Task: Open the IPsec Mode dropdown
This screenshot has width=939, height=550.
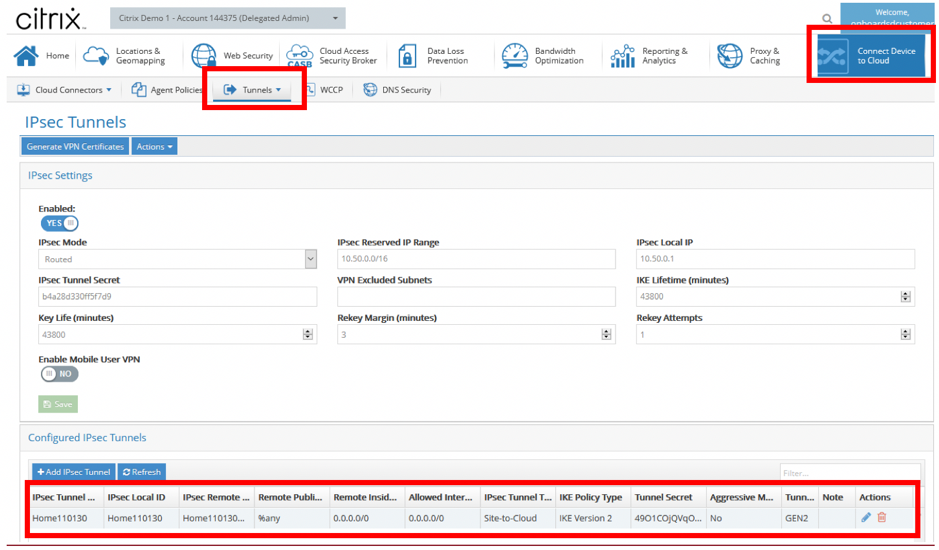Action: (x=177, y=259)
